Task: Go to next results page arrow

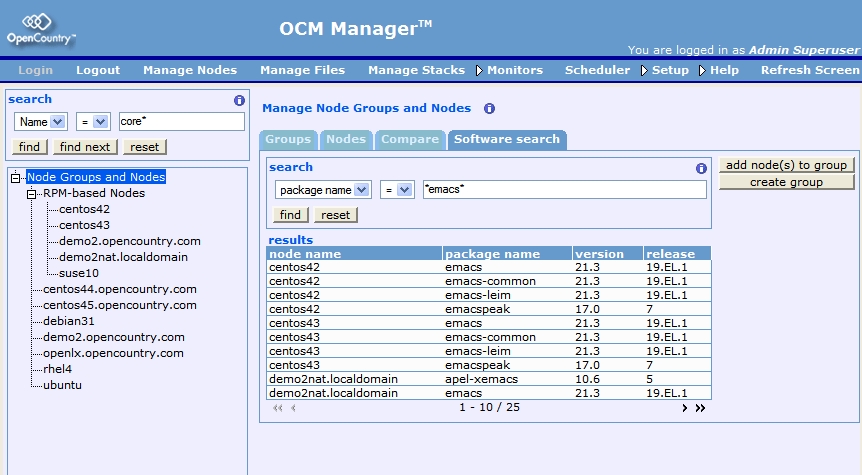Action: [685, 408]
